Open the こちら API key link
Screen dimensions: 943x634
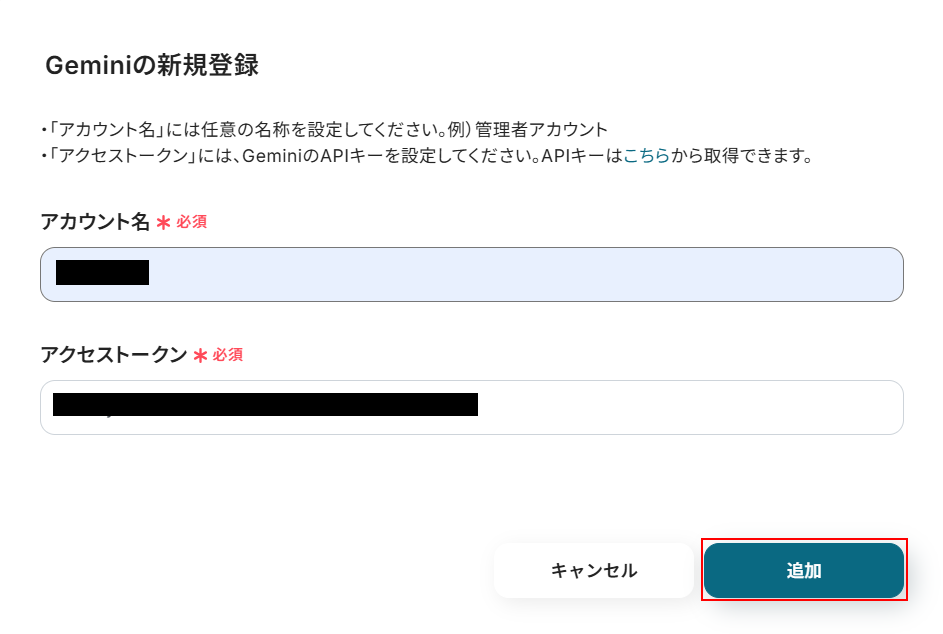click(646, 157)
